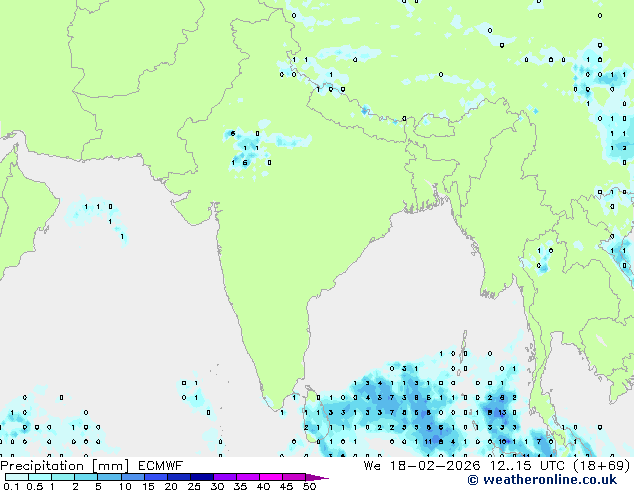Image resolution: width=634 pixels, height=490 pixels.
Task: Click the legend label '0.5'
Action: click(34, 486)
